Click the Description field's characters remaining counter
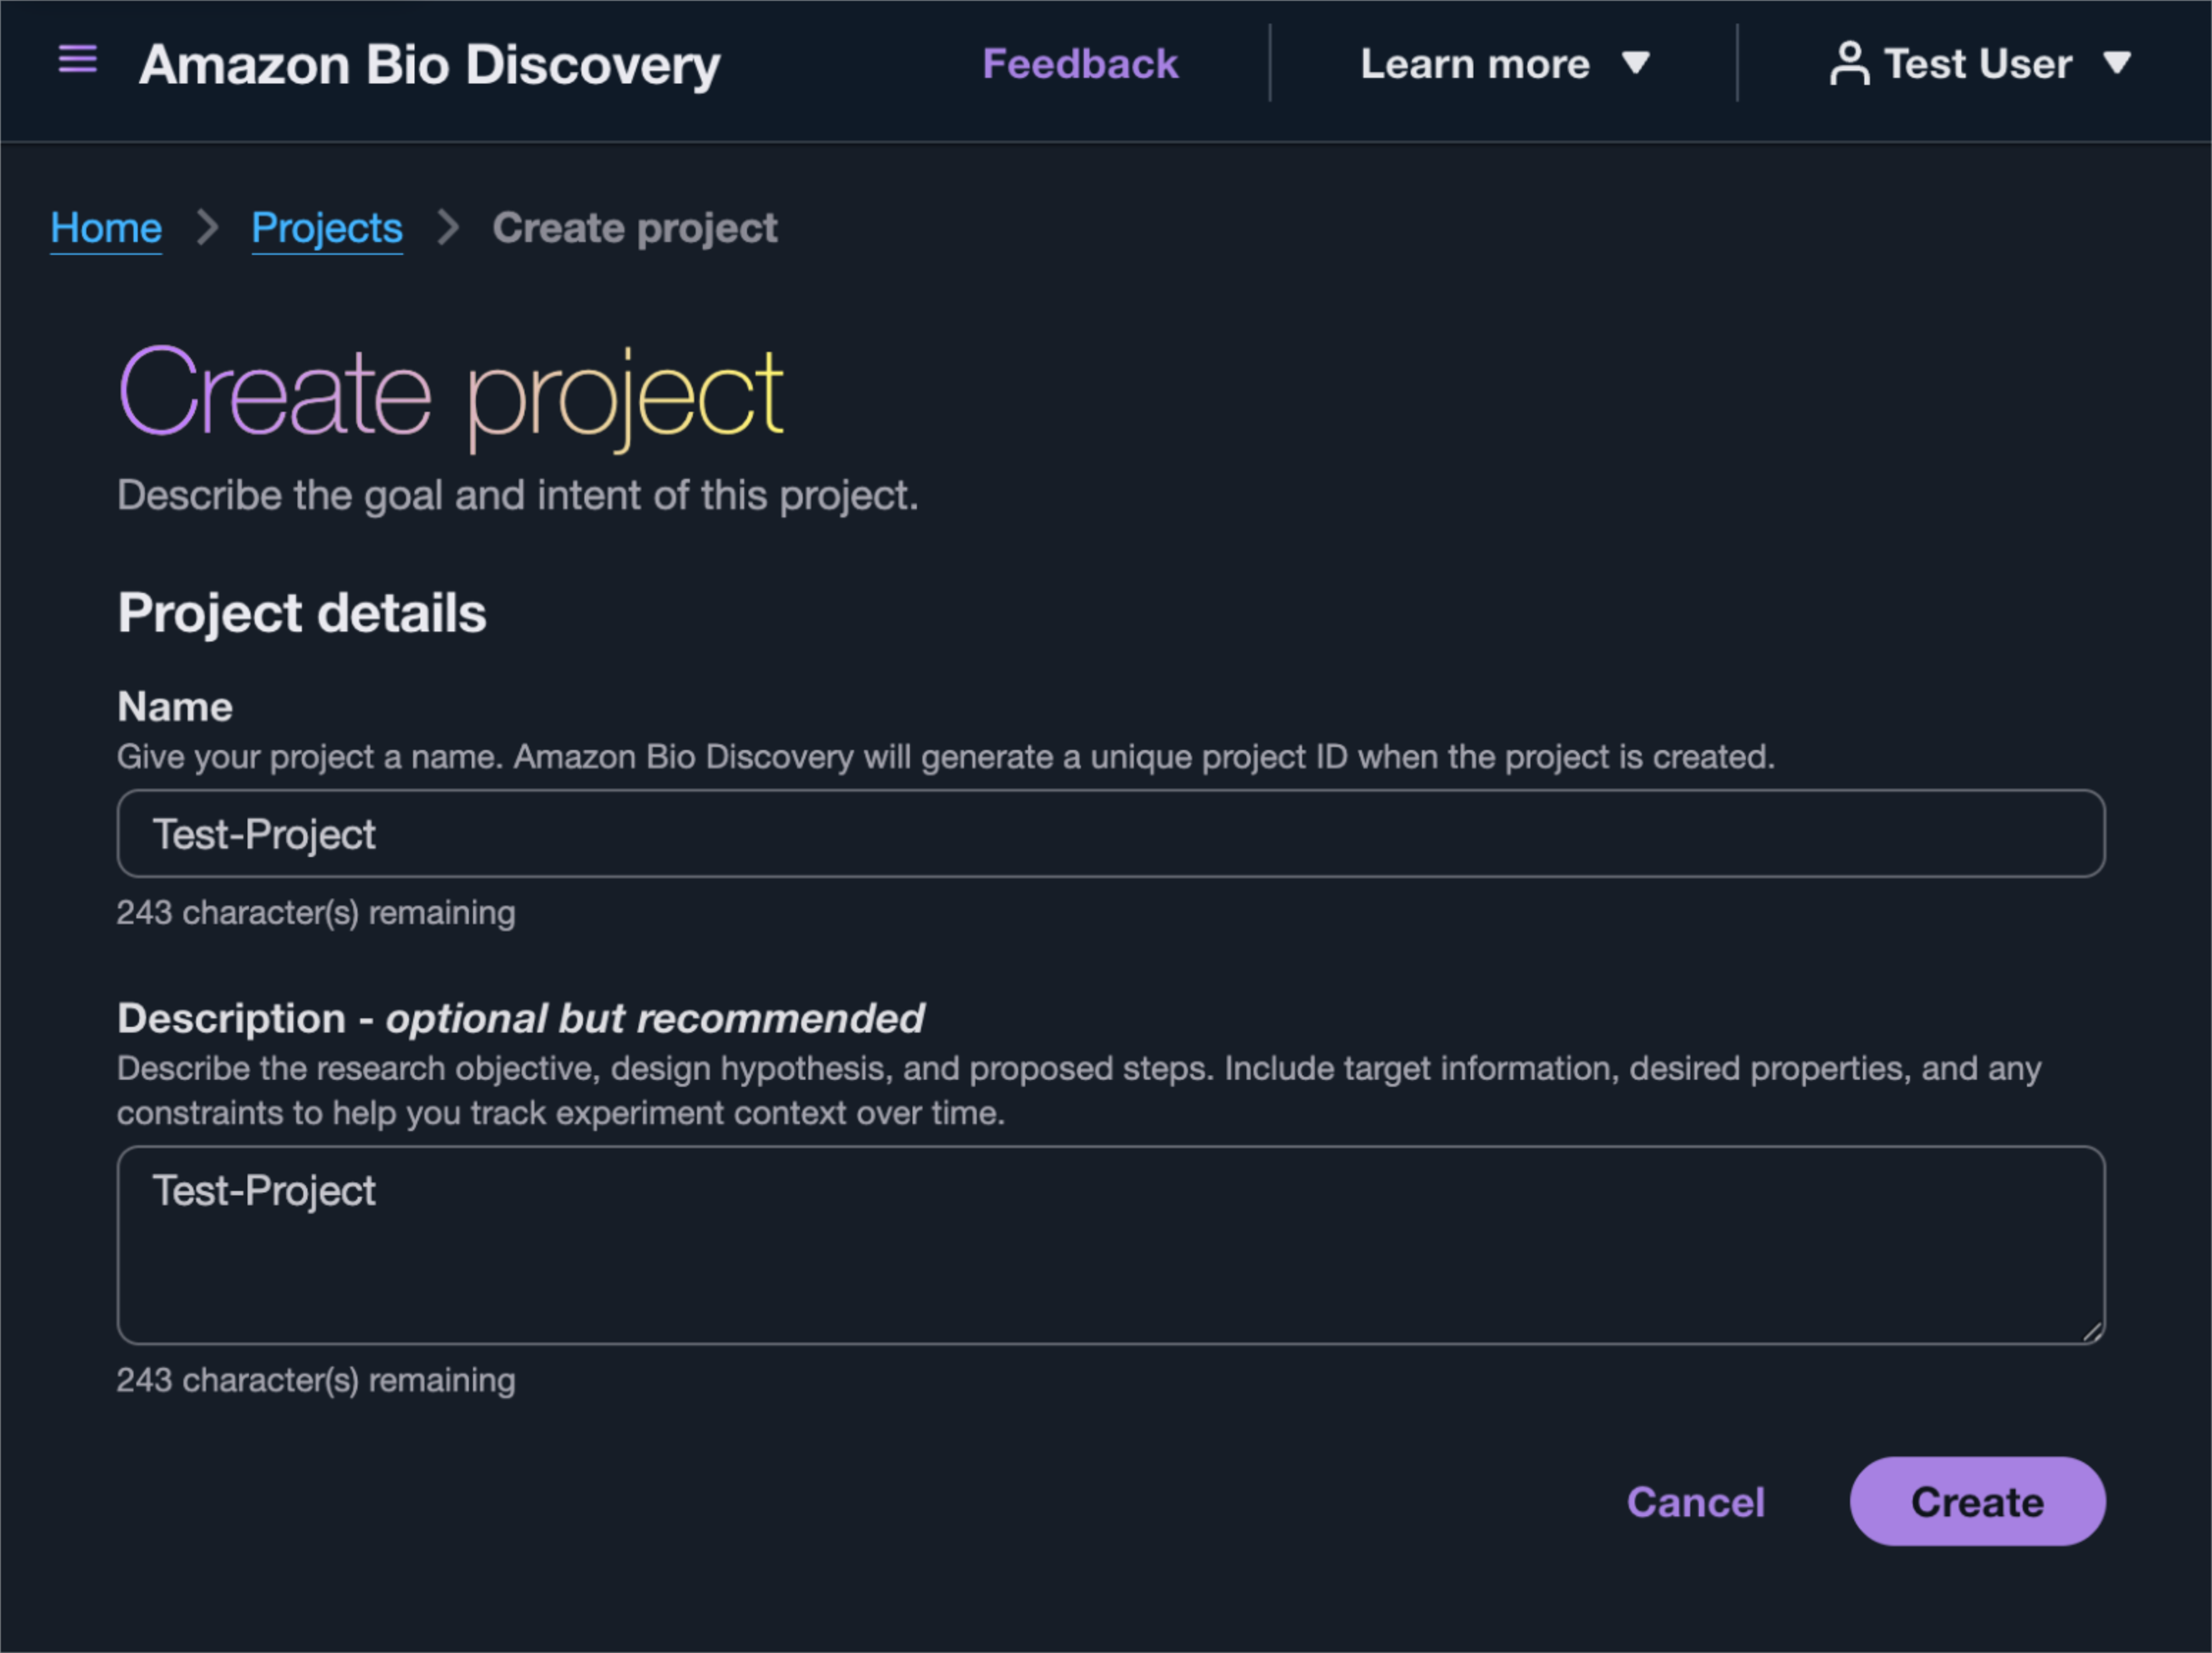Screen dimensions: 2212x1653 [x=316, y=1380]
